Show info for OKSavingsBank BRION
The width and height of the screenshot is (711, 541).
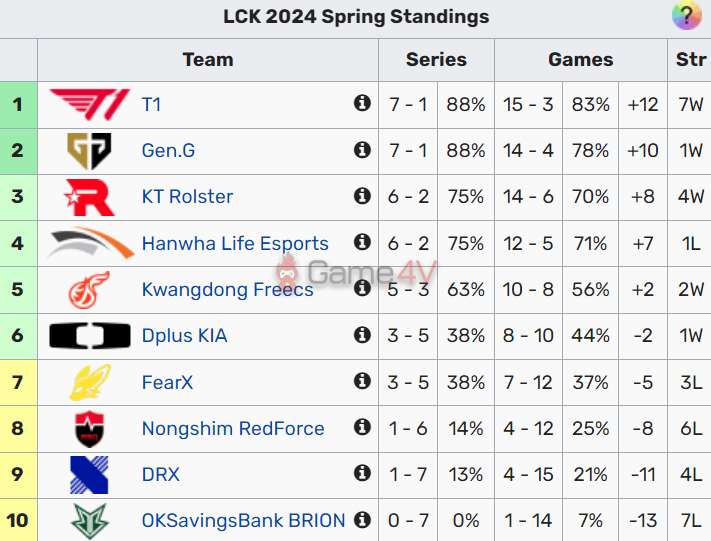tap(362, 520)
